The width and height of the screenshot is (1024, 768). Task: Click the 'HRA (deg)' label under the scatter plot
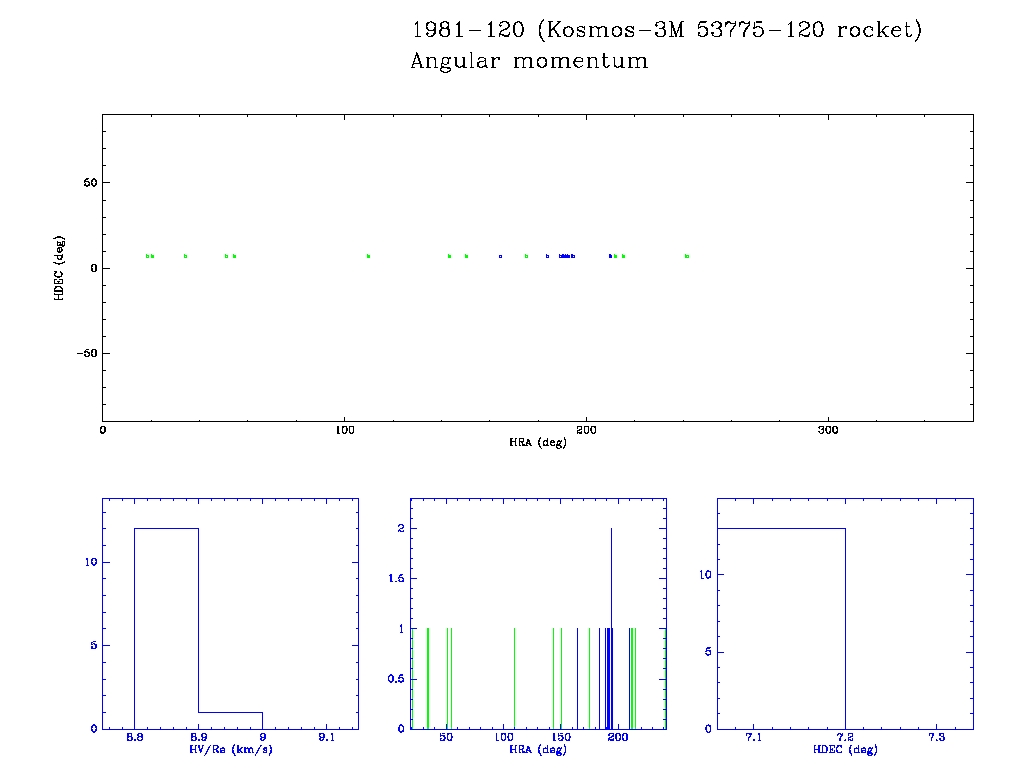(538, 442)
